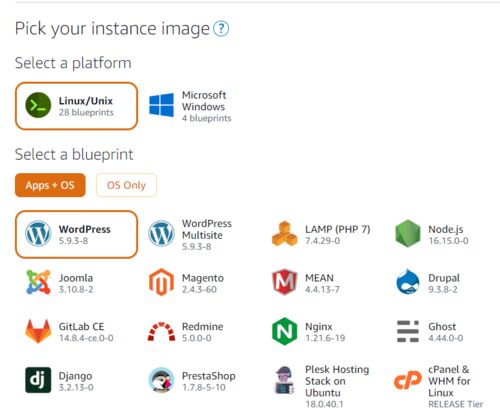Select the Joomla logo icon
This screenshot has height=417, width=500.
pos(38,282)
